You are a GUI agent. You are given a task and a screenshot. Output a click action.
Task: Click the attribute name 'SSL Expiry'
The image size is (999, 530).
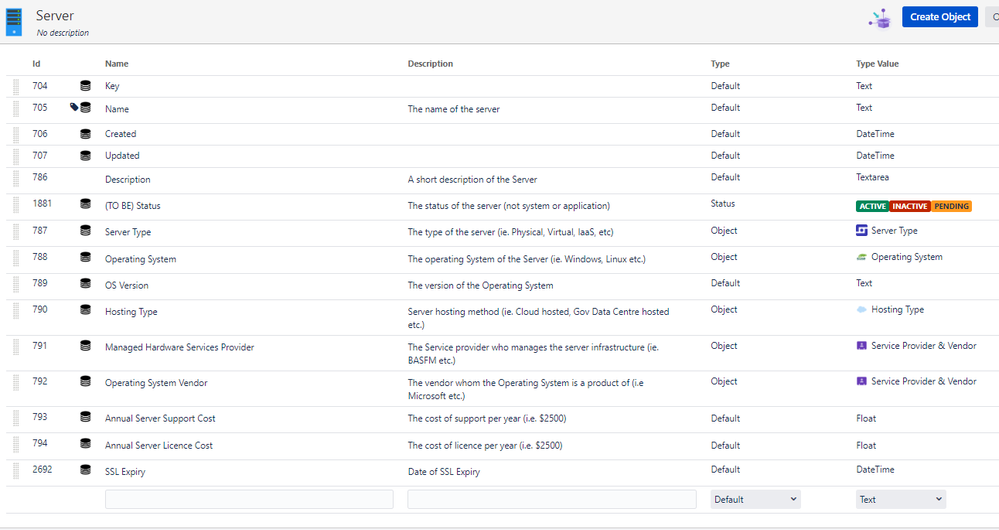tap(126, 472)
